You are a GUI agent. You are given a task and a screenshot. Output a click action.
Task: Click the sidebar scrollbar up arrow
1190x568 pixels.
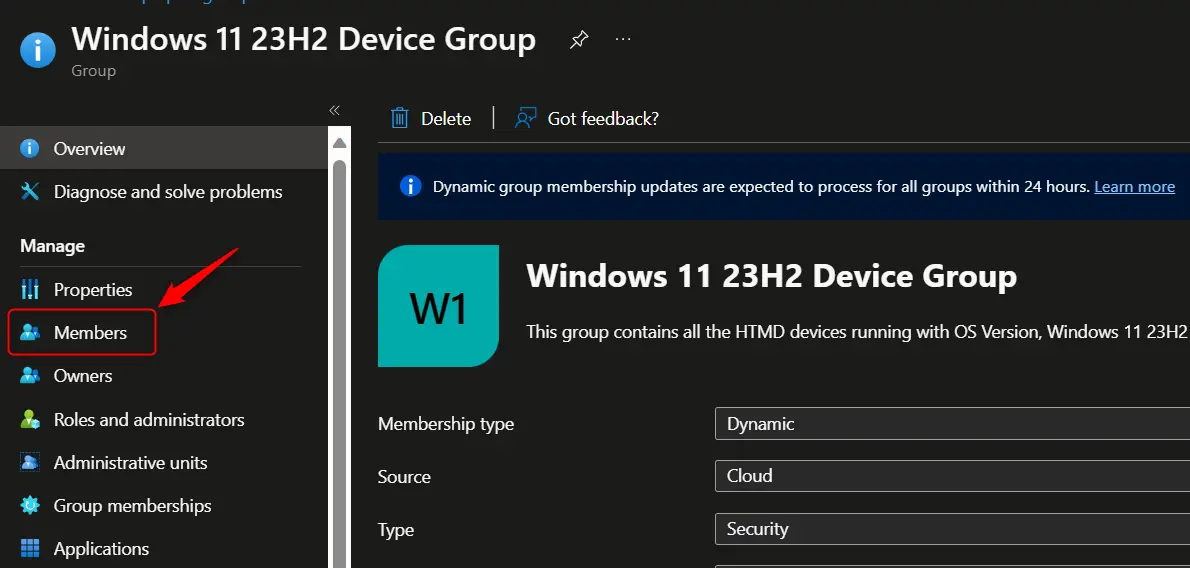tap(339, 143)
